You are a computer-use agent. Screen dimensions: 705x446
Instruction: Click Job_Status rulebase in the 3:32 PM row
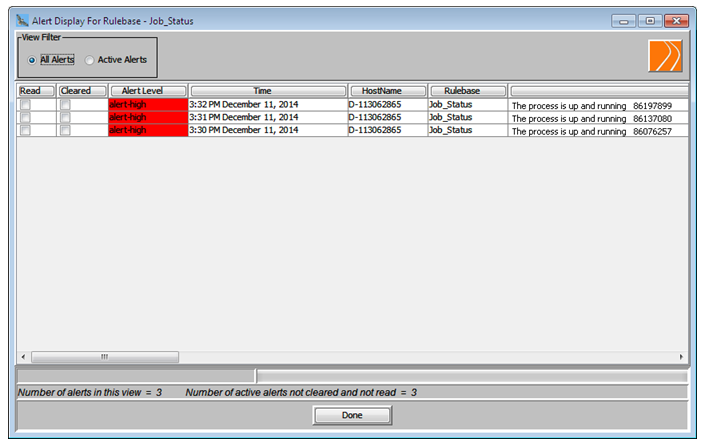[x=468, y=105]
